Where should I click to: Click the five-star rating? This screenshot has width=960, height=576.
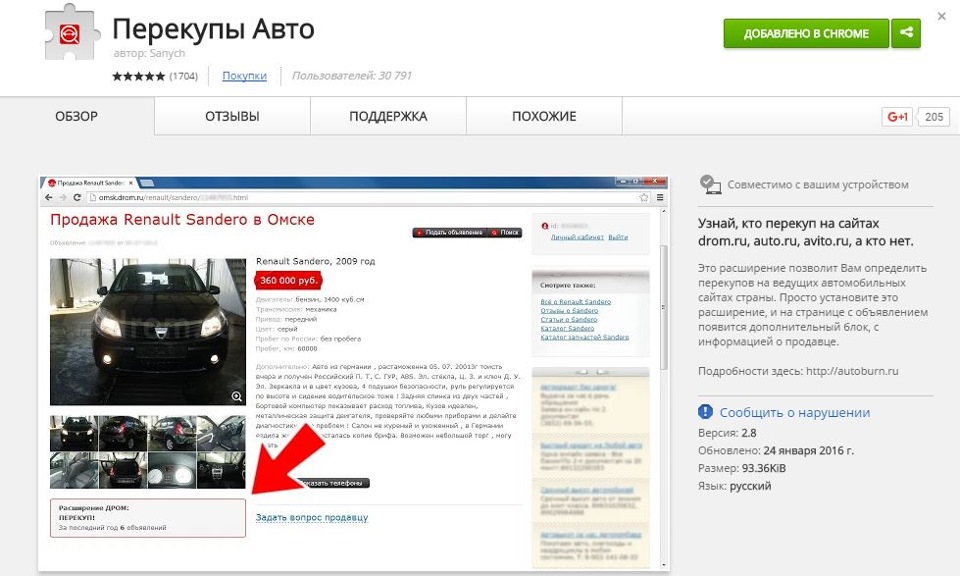click(138, 76)
